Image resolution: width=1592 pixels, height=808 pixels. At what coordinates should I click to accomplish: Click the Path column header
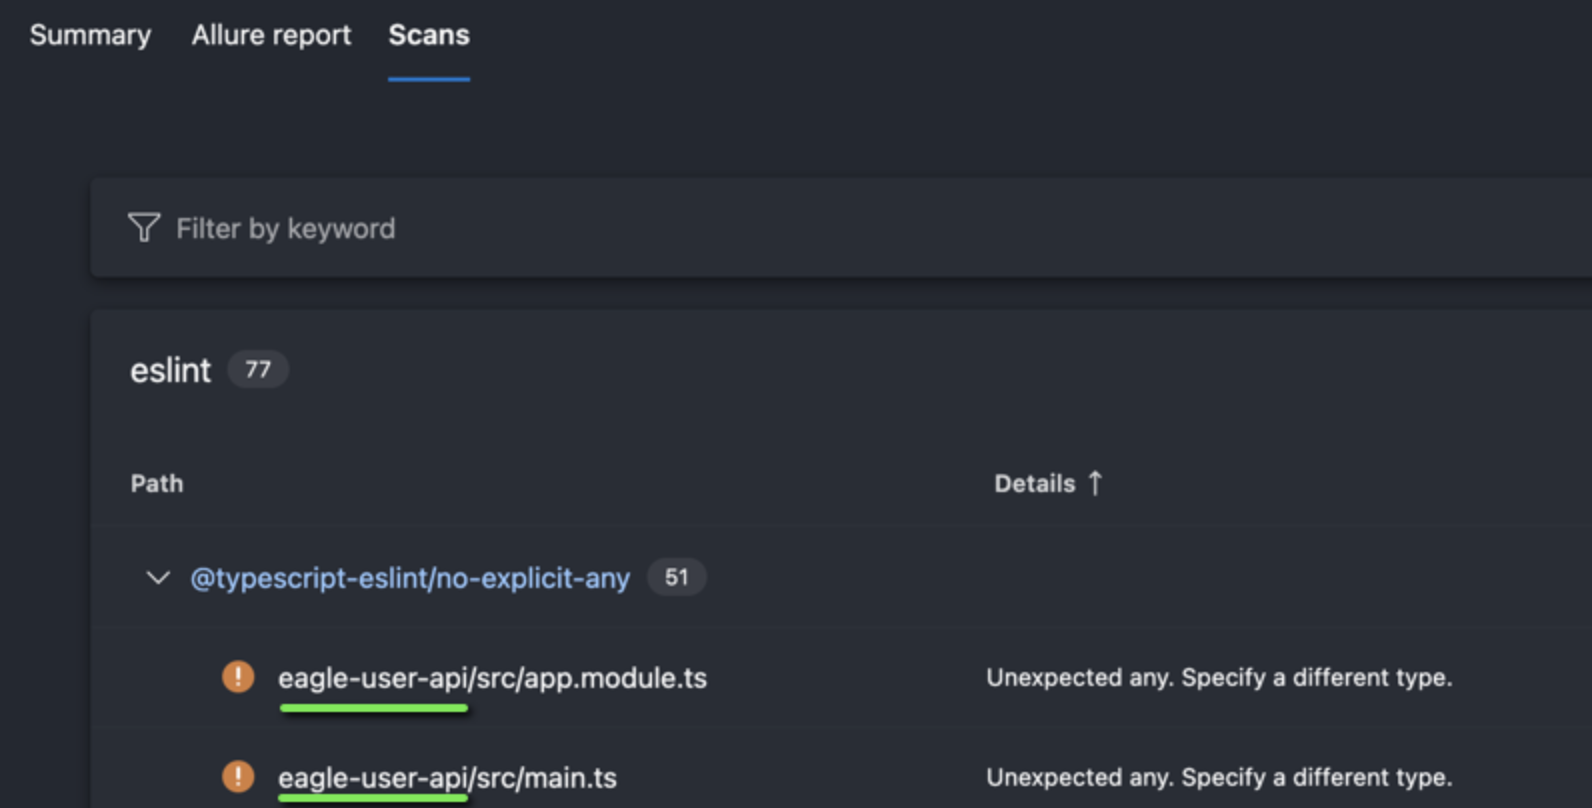(156, 483)
